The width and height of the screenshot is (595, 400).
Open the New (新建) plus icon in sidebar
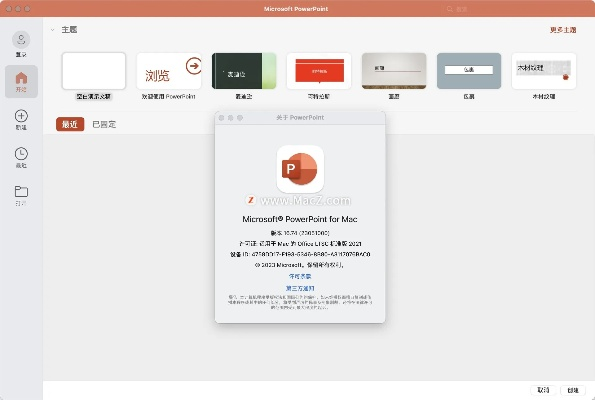tap(21, 116)
